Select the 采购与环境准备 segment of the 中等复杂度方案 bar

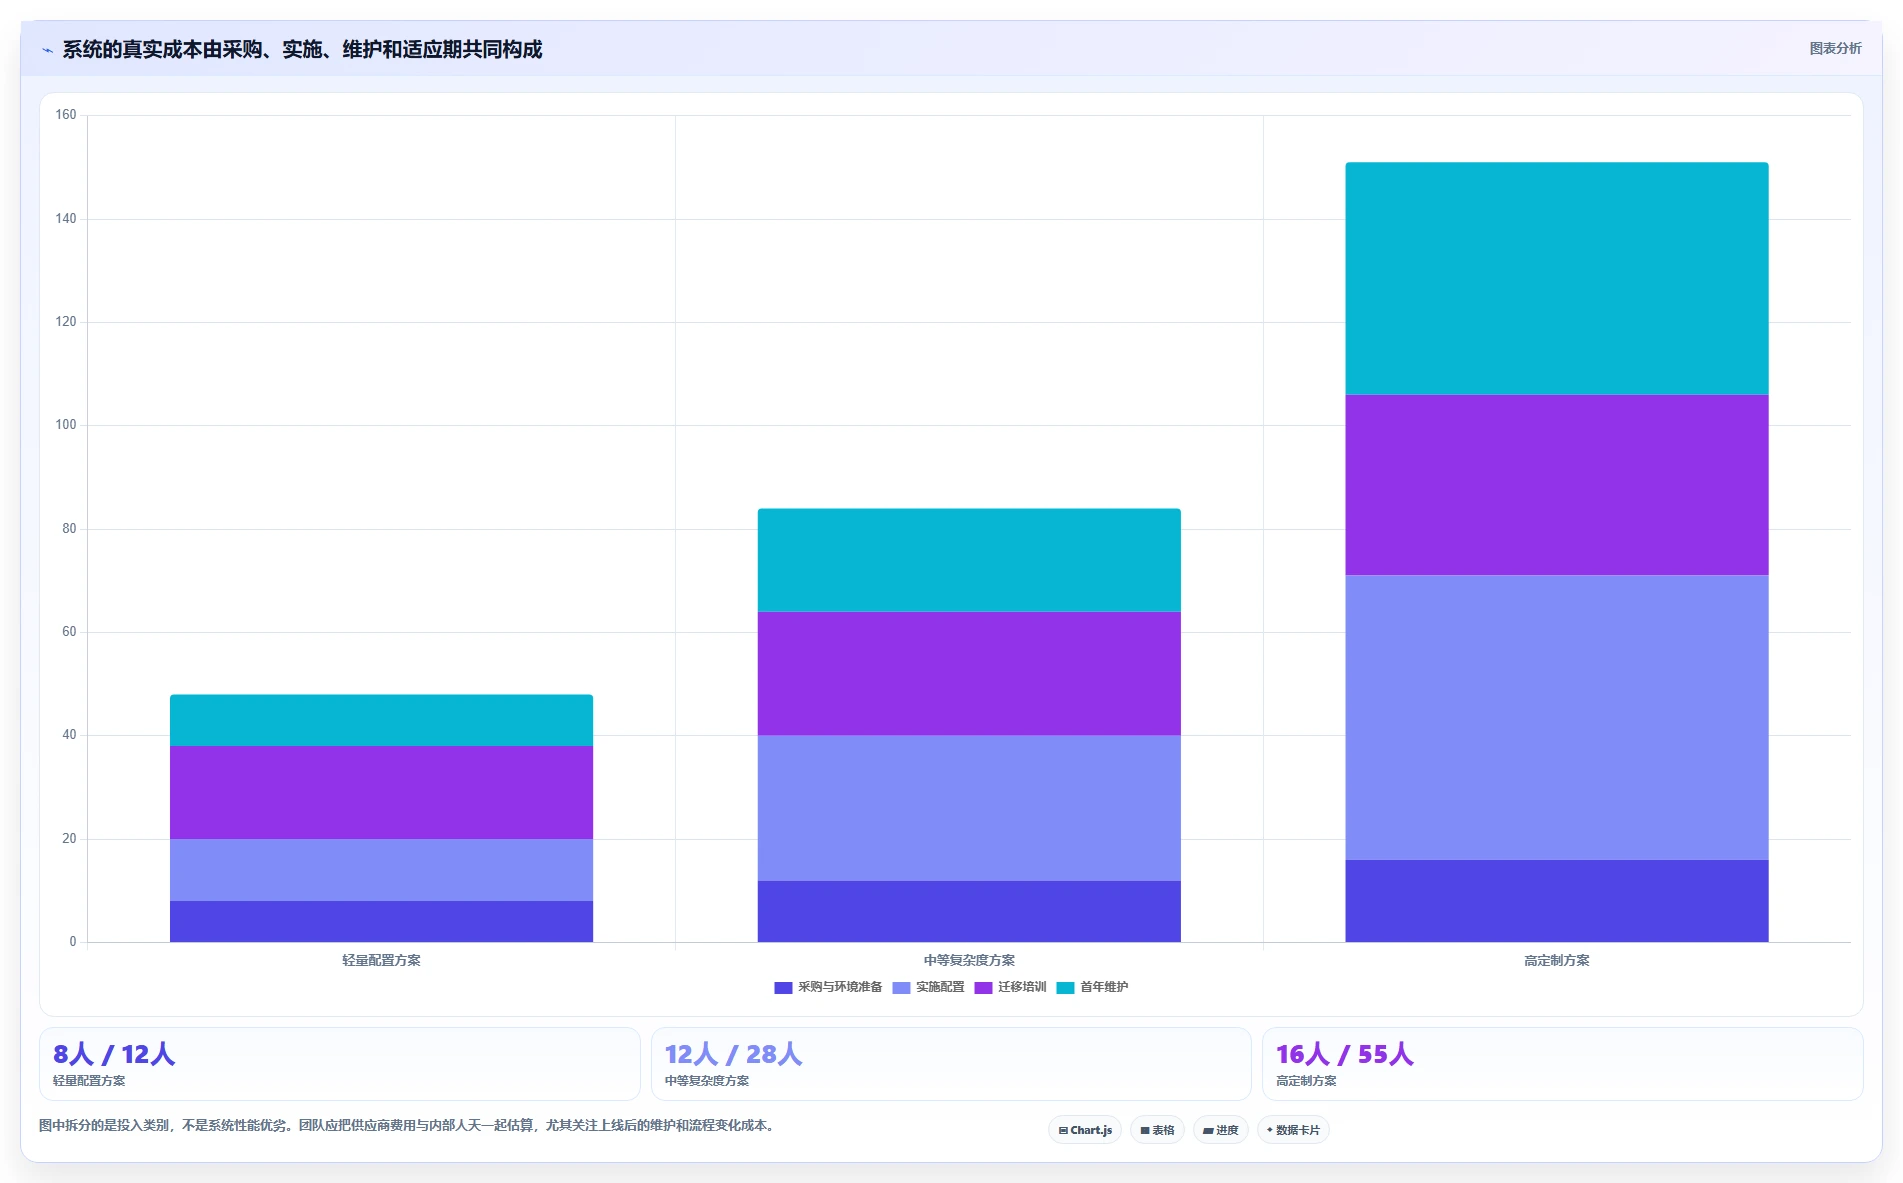click(969, 911)
